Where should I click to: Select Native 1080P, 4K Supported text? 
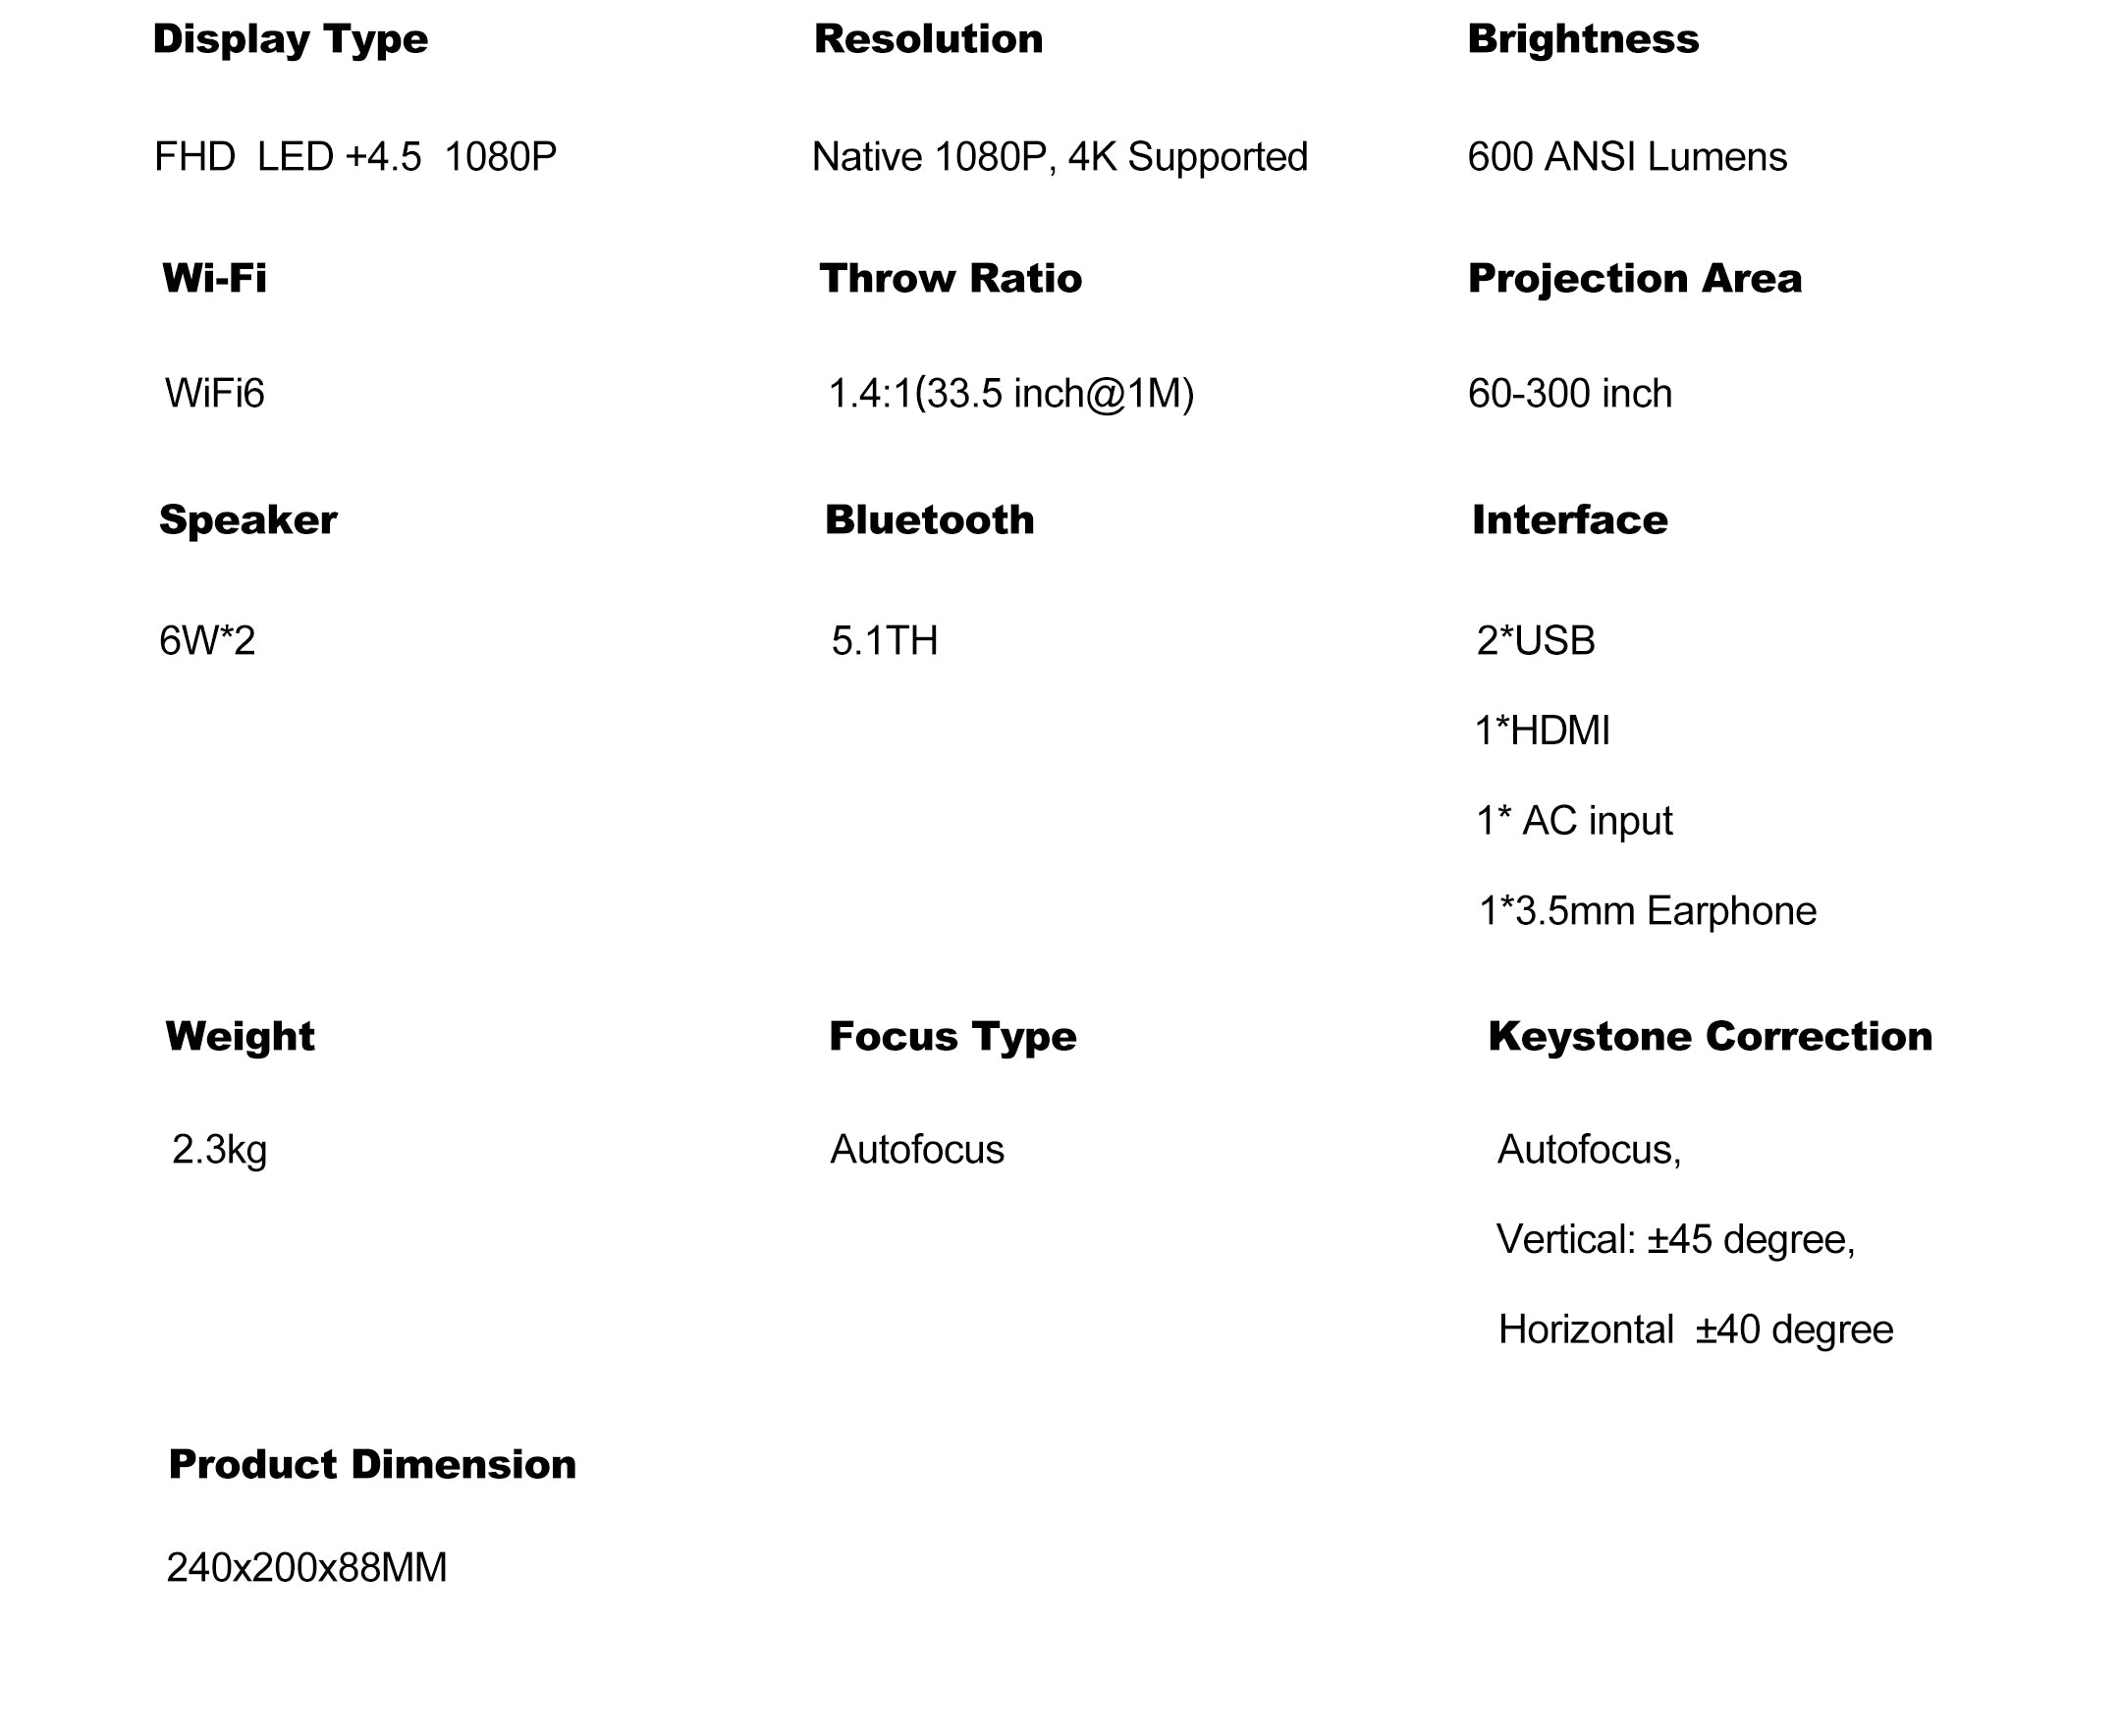coord(1060,157)
